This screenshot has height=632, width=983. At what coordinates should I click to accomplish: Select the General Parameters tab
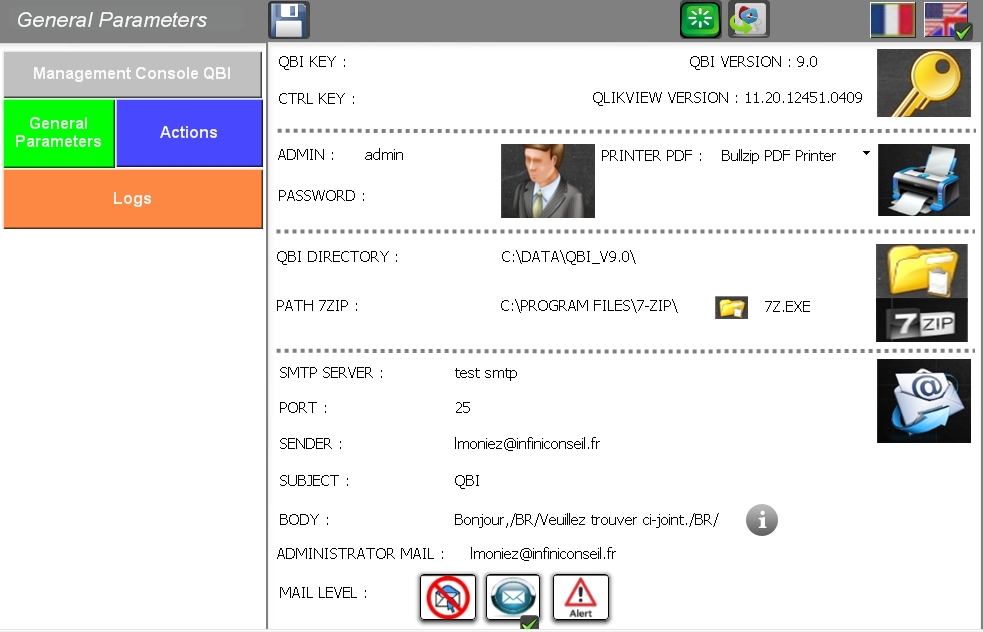tap(59, 133)
